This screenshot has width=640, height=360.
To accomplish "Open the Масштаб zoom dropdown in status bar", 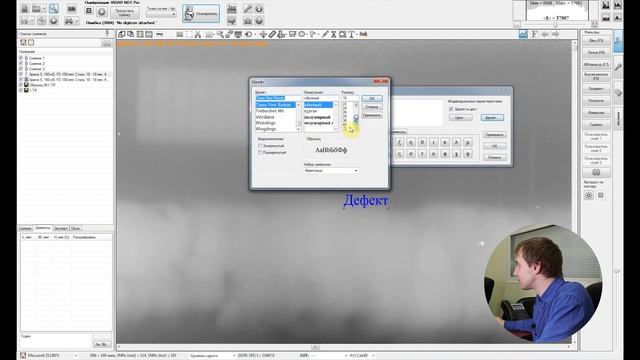I will 76,356.
